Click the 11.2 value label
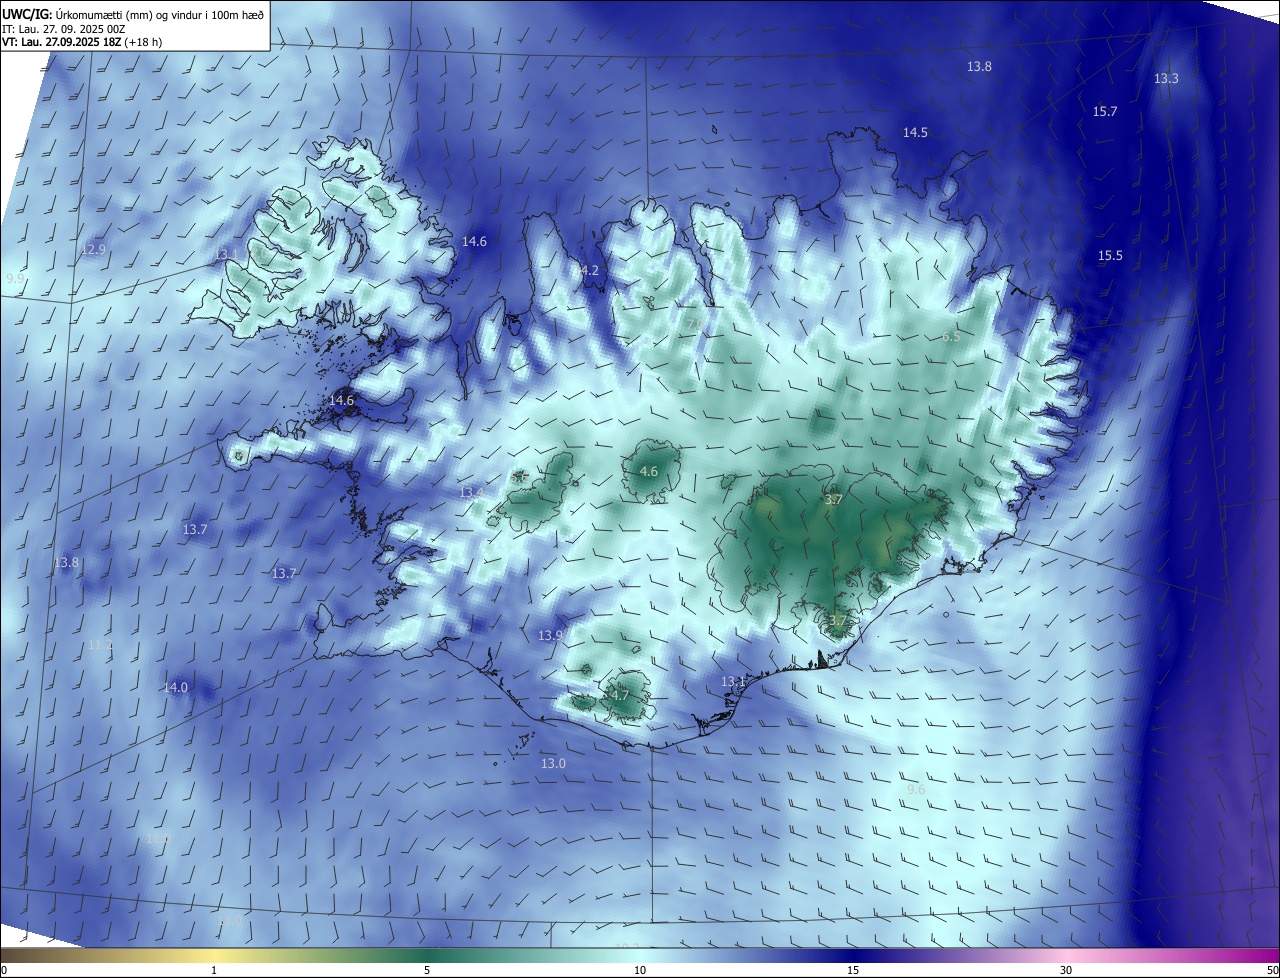The height and width of the screenshot is (978, 1280). coord(100,646)
